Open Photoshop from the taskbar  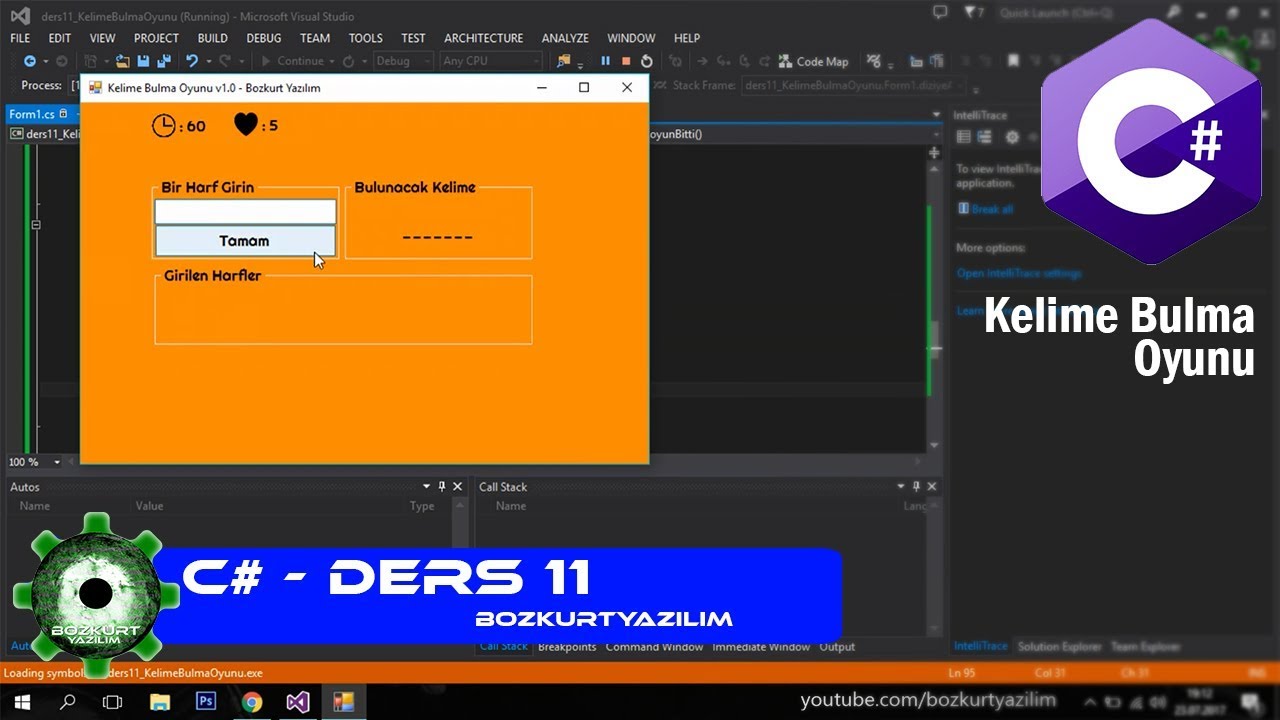coord(206,702)
